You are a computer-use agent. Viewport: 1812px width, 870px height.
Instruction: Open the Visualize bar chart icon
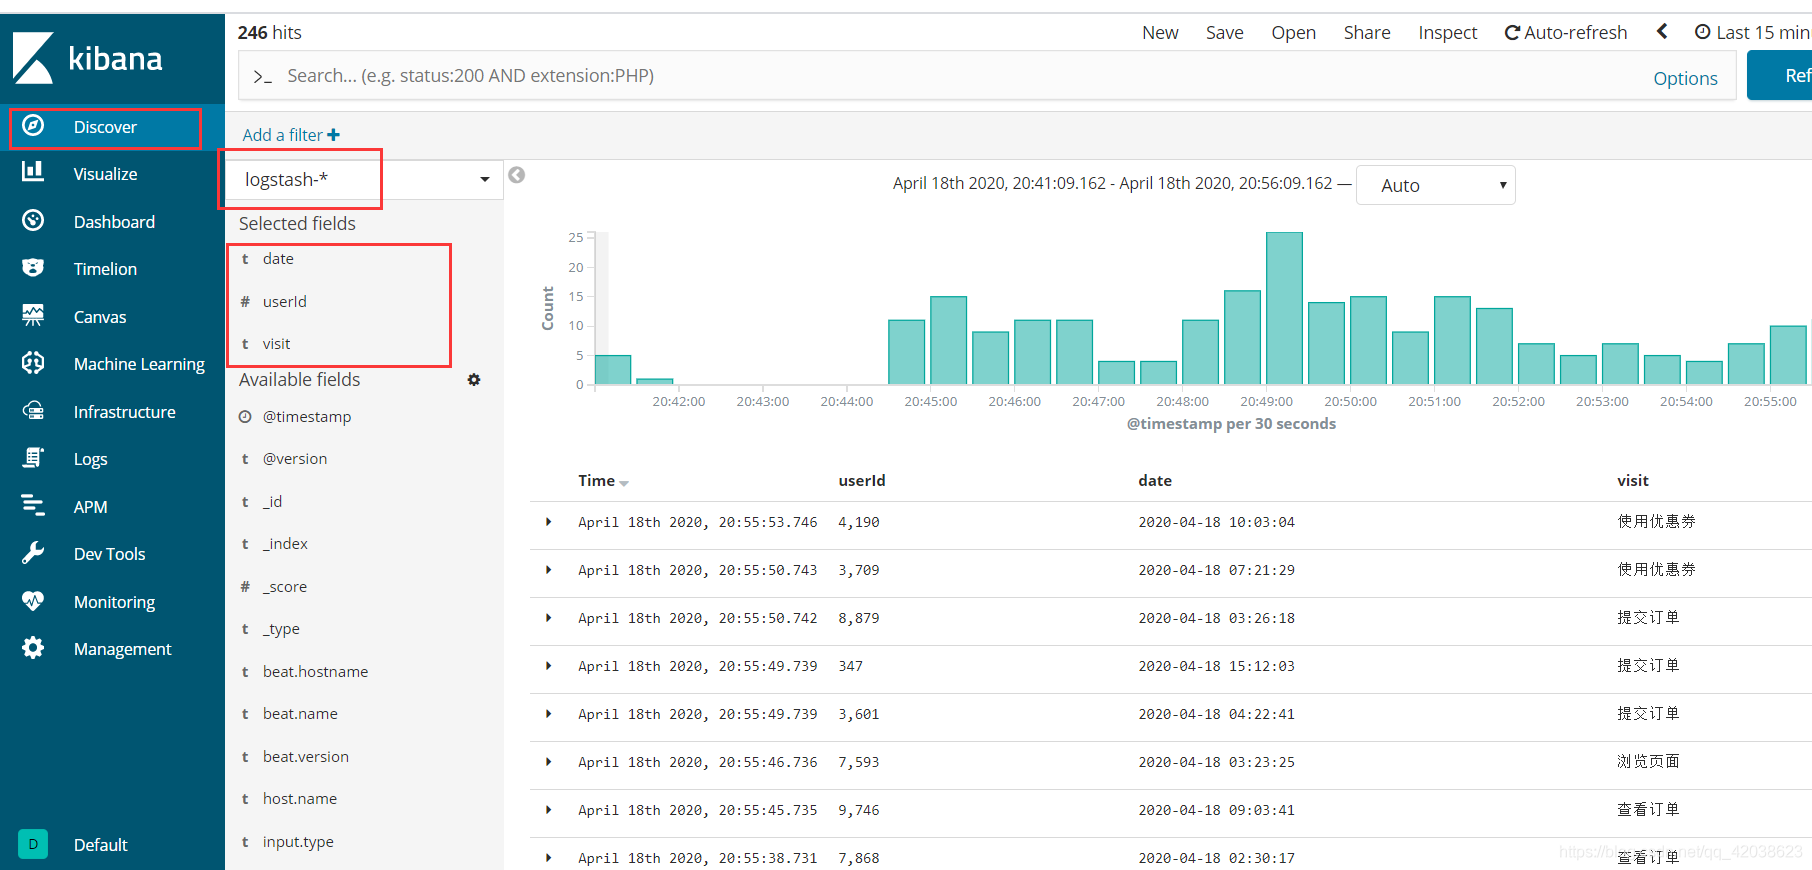33,172
